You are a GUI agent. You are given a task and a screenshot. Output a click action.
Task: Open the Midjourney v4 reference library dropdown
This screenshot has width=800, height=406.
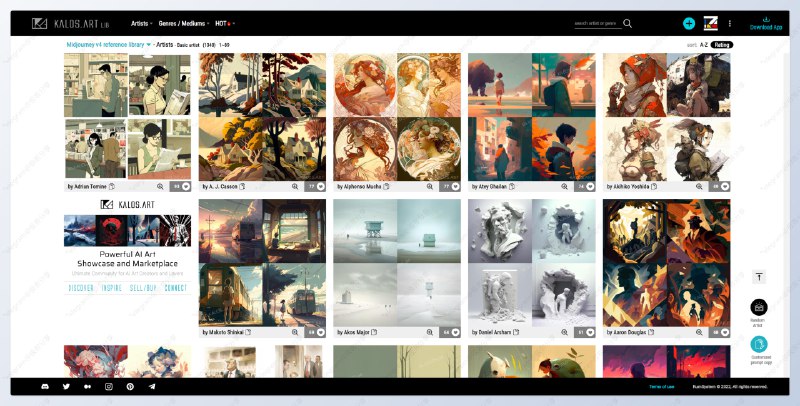108,45
